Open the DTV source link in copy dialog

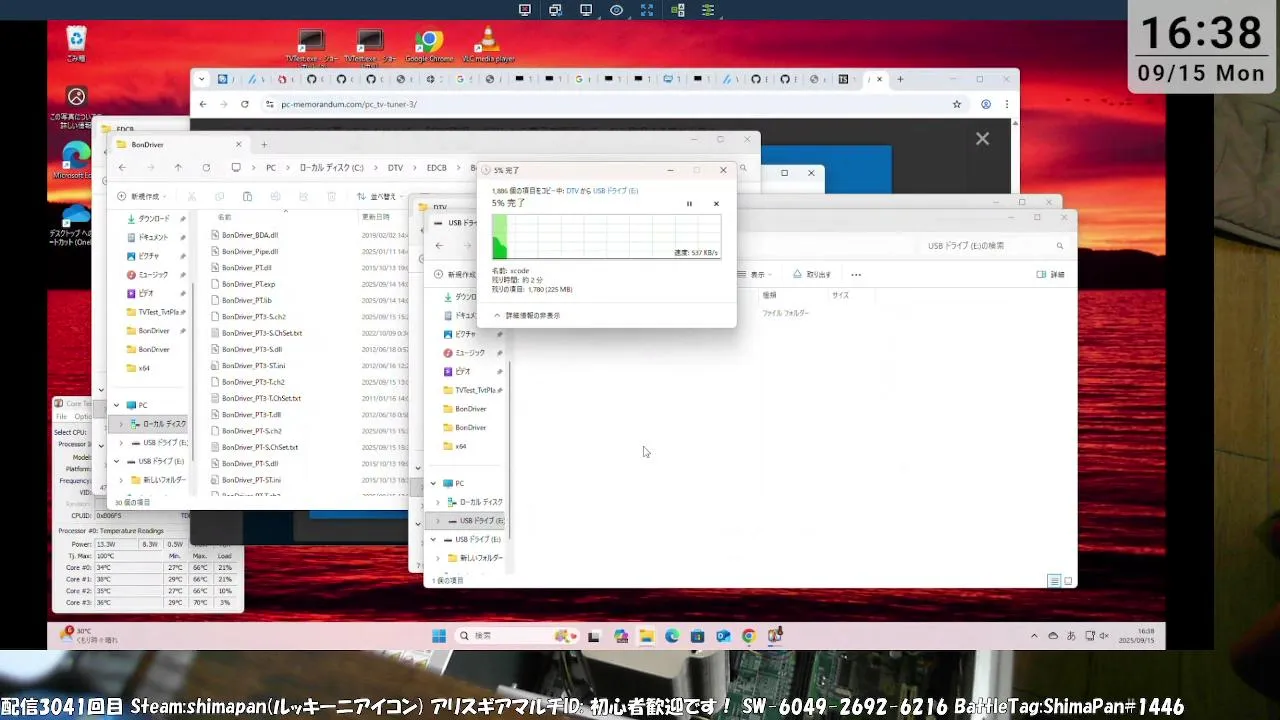(572, 191)
